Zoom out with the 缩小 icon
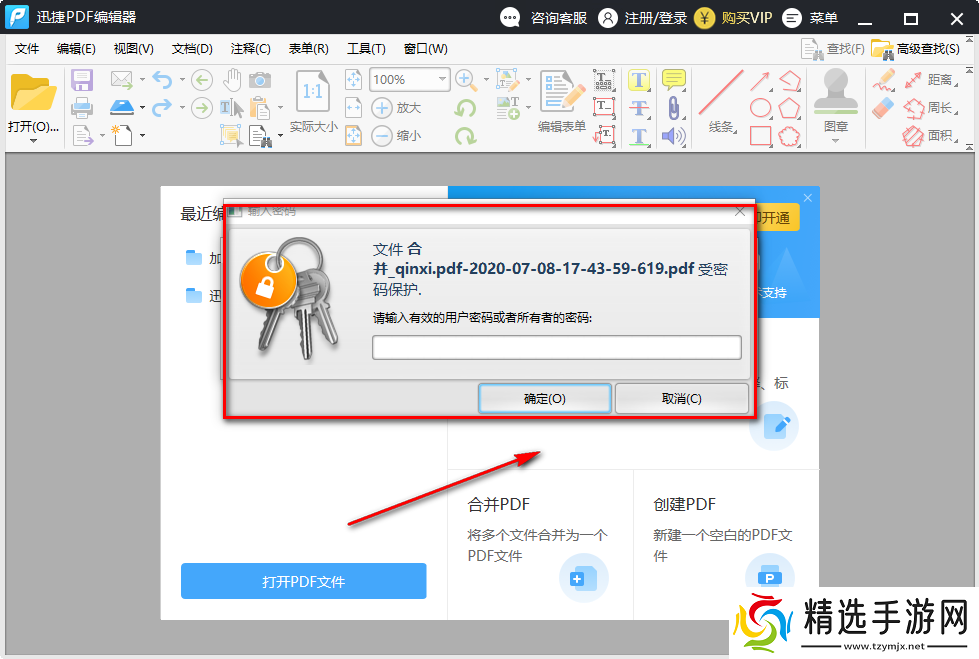 [382, 135]
